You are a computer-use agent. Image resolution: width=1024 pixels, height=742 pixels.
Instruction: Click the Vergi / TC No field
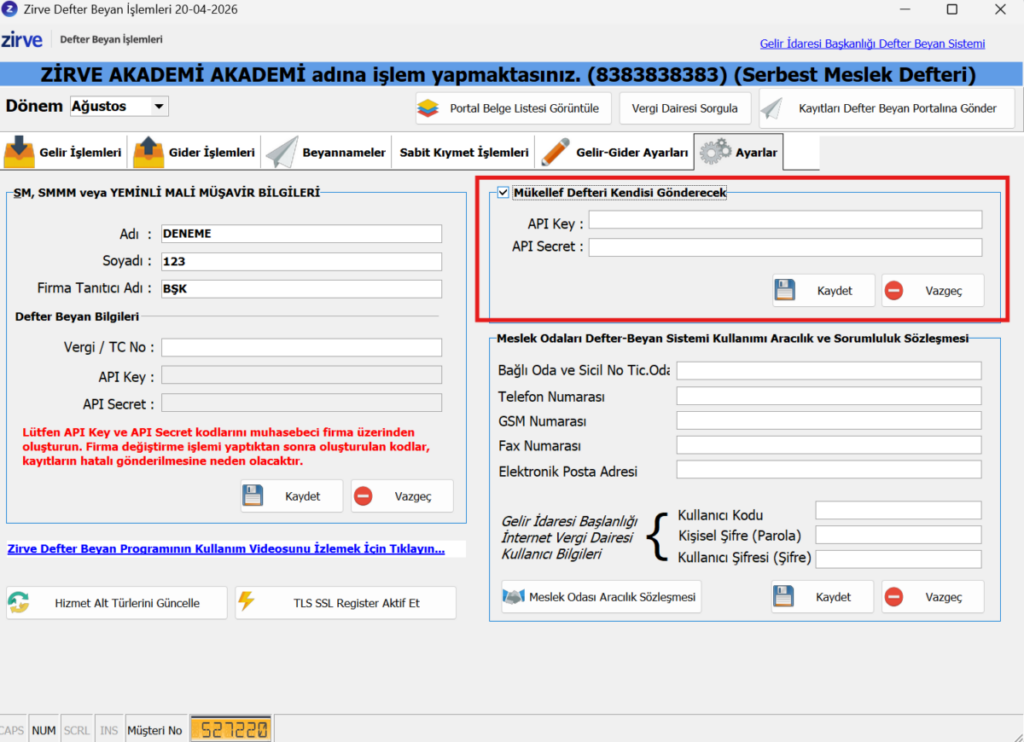pos(302,347)
